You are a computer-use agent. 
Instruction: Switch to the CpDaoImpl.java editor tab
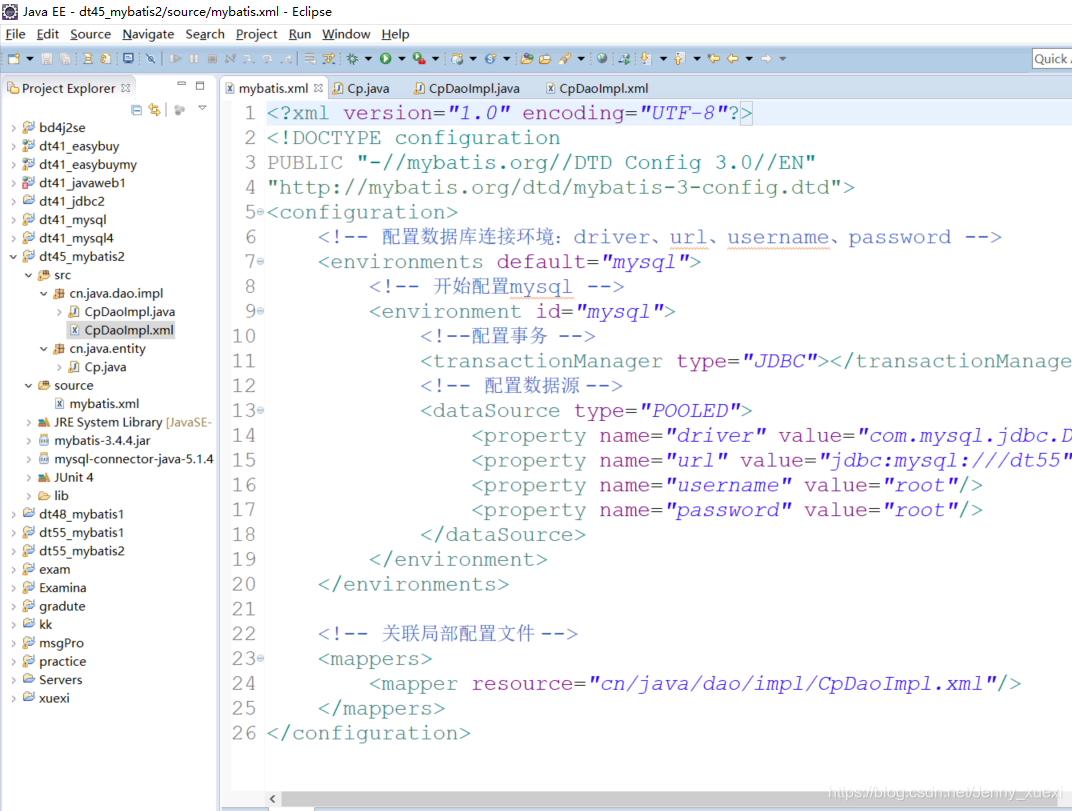point(467,88)
